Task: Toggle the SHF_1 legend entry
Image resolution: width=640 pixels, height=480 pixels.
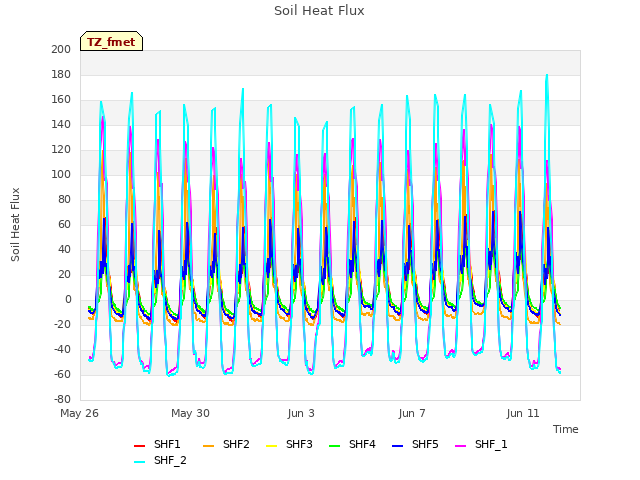Action: point(481,444)
